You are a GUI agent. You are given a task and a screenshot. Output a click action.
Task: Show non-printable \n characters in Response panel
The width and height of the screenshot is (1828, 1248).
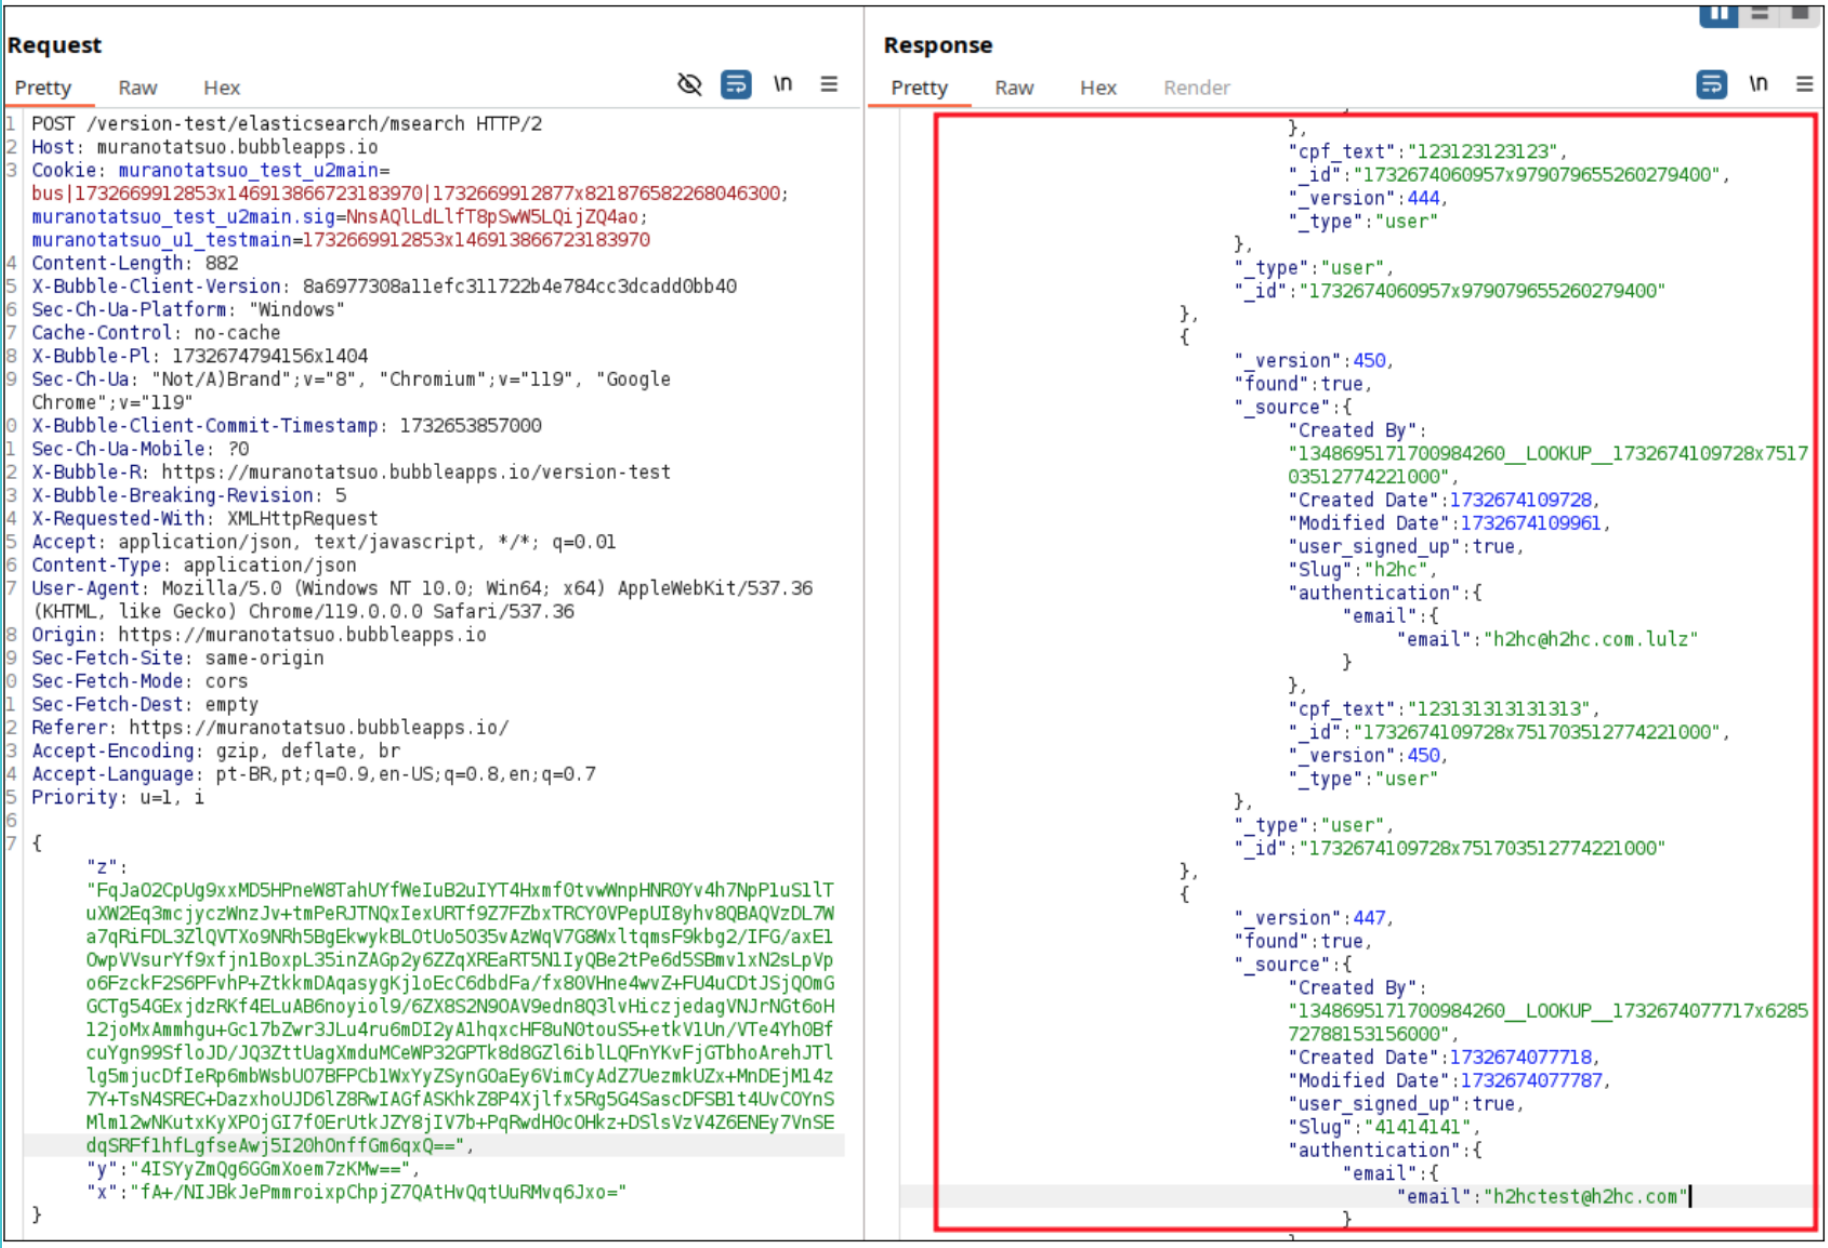(1758, 85)
